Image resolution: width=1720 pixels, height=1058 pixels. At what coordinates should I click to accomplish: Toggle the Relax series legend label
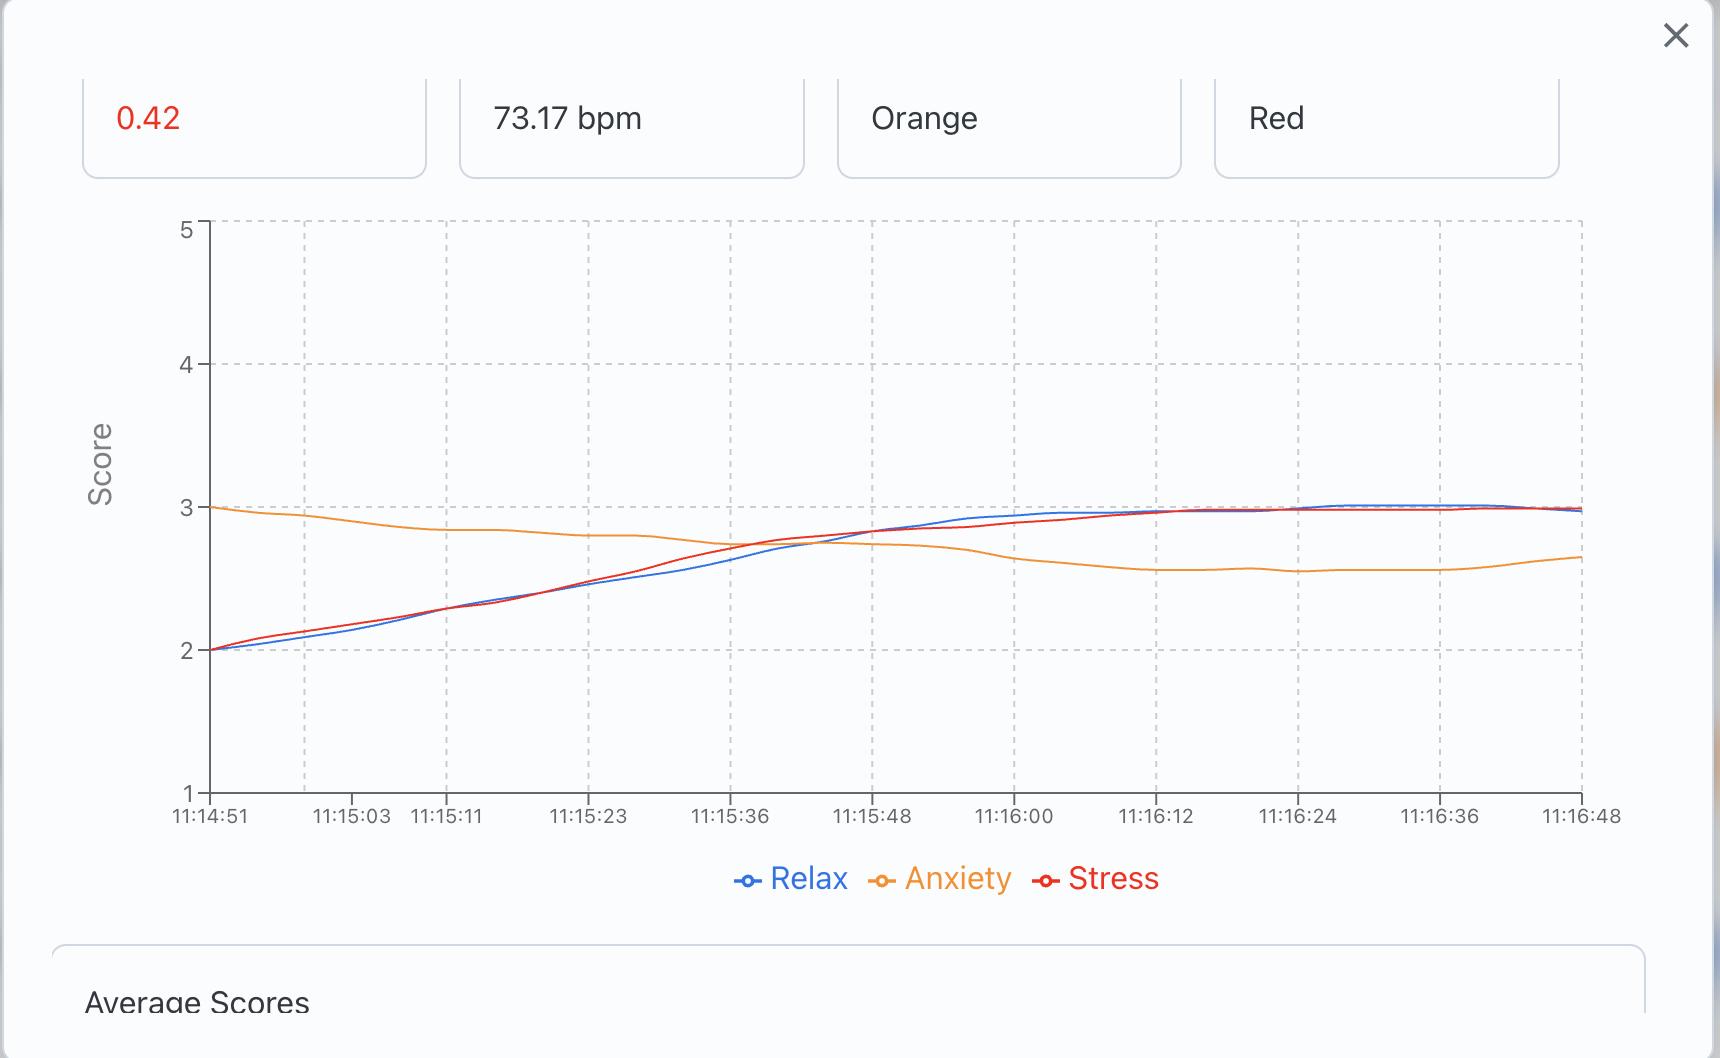click(808, 879)
